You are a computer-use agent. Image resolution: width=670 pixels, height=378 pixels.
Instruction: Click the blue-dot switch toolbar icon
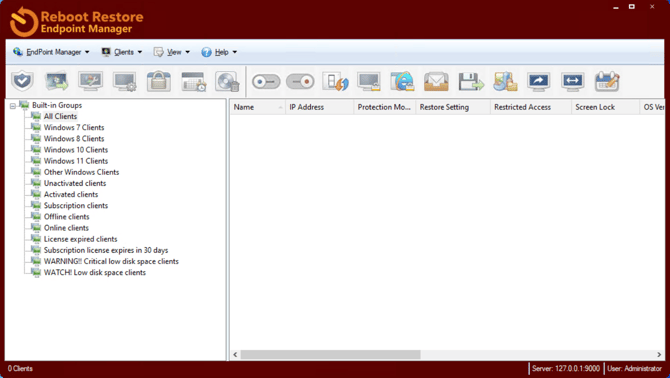point(266,82)
